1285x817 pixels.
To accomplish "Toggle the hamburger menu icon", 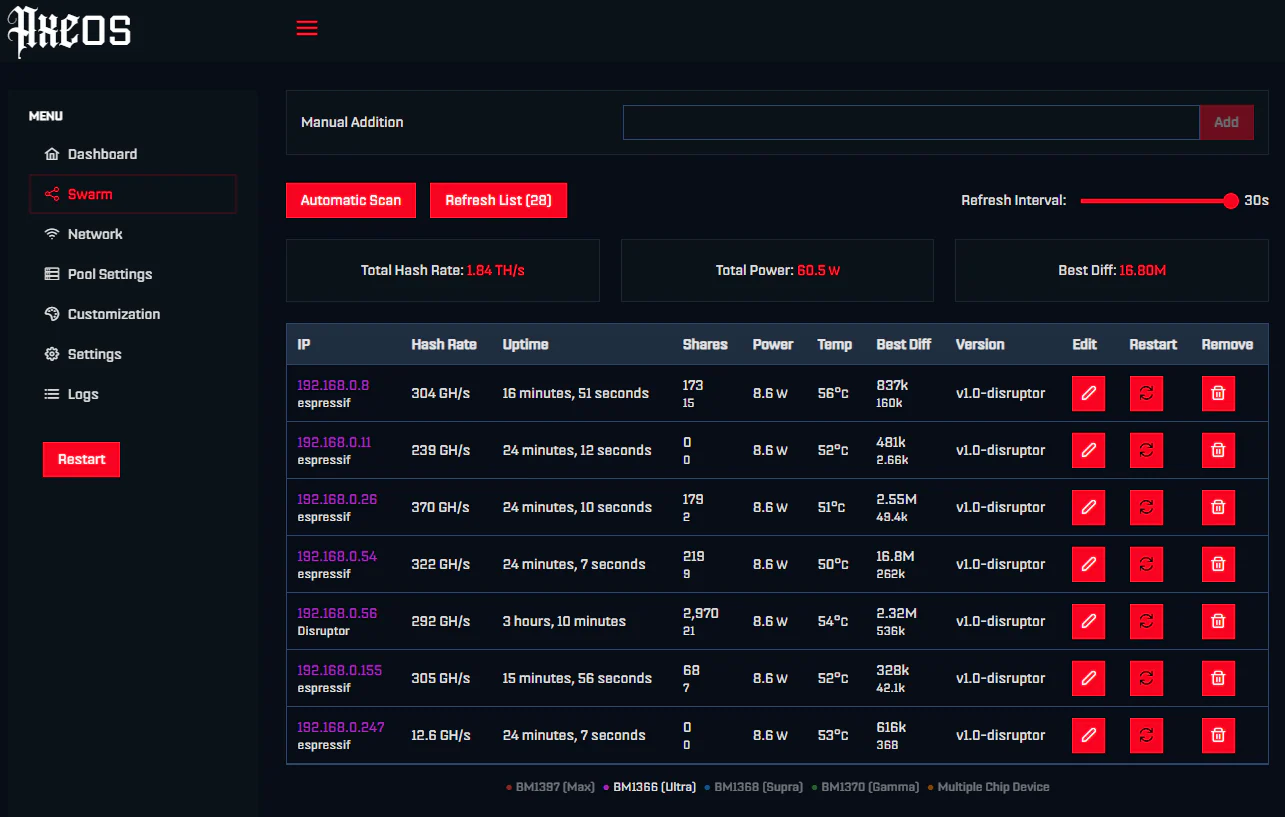I will coord(307,29).
